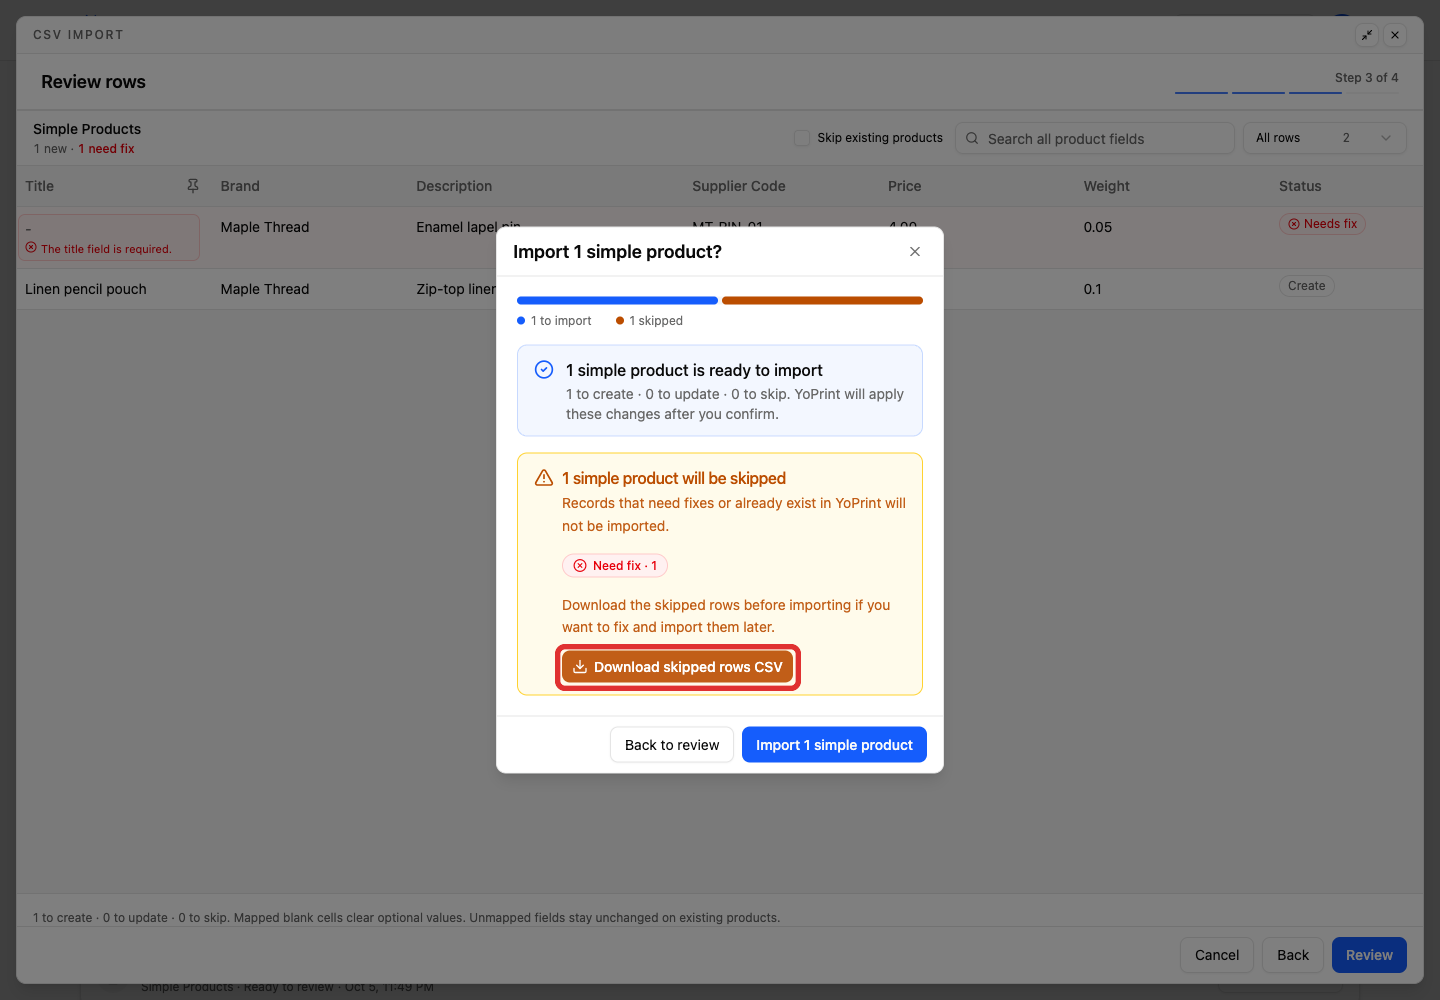Click the pin icon beside Title column

coord(193,186)
